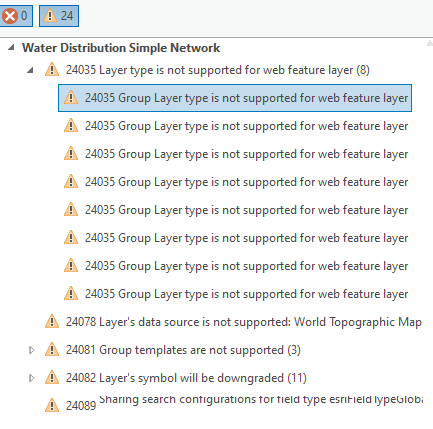Select the 24089 Sharing search configurations message
This screenshot has width=433, height=429.
[x=244, y=402]
